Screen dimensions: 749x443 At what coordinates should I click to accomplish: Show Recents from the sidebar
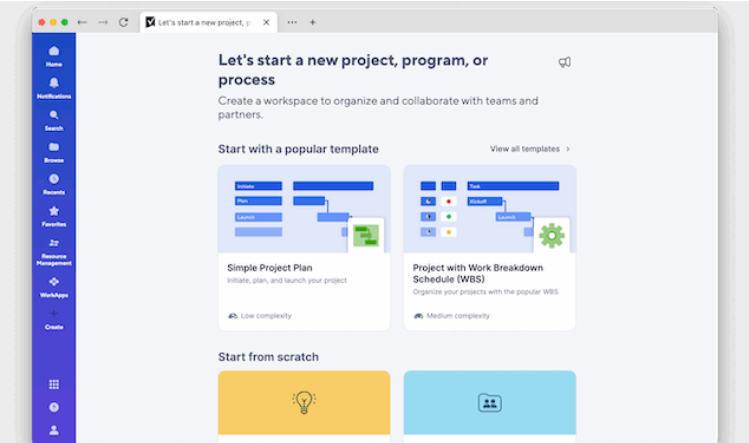coord(54,181)
